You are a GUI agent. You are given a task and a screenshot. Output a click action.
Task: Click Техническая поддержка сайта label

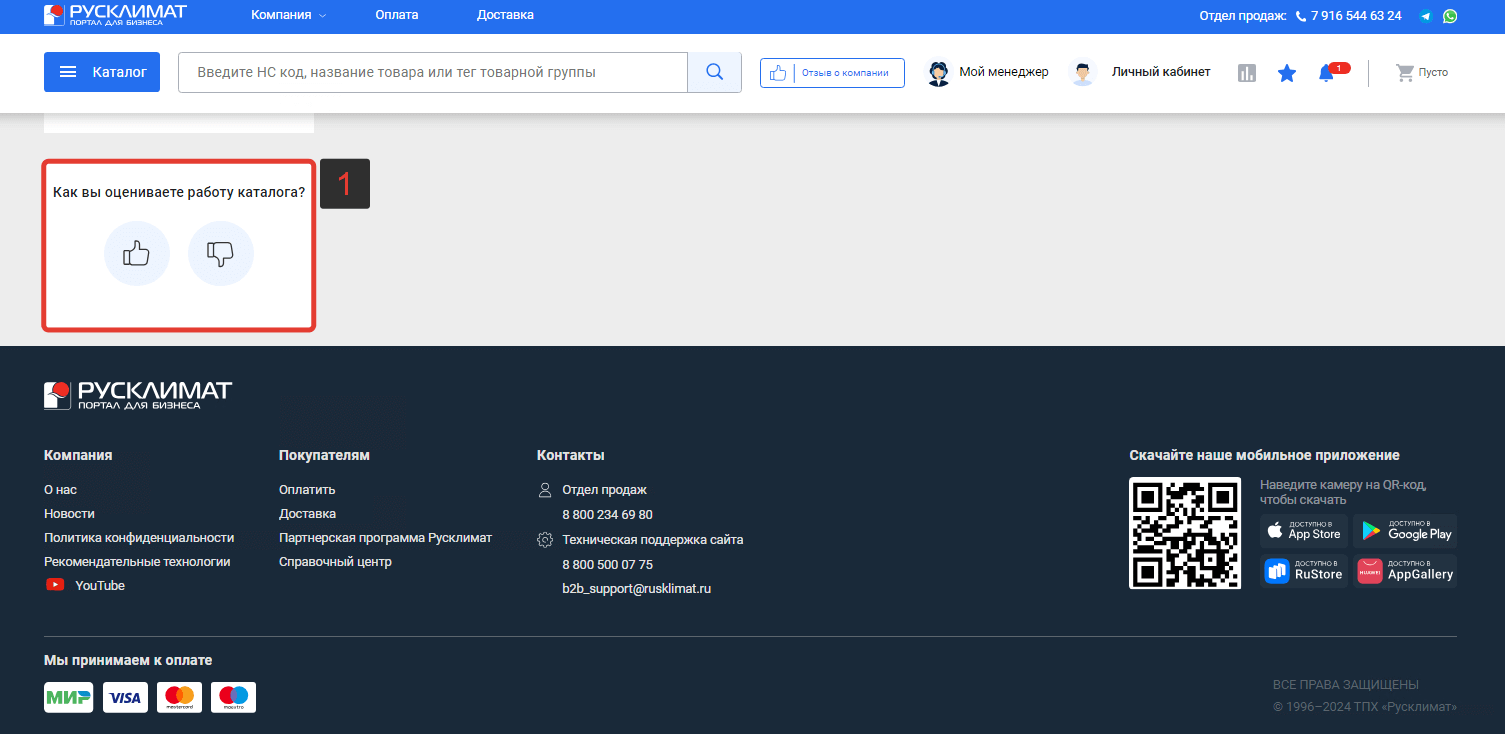(652, 540)
